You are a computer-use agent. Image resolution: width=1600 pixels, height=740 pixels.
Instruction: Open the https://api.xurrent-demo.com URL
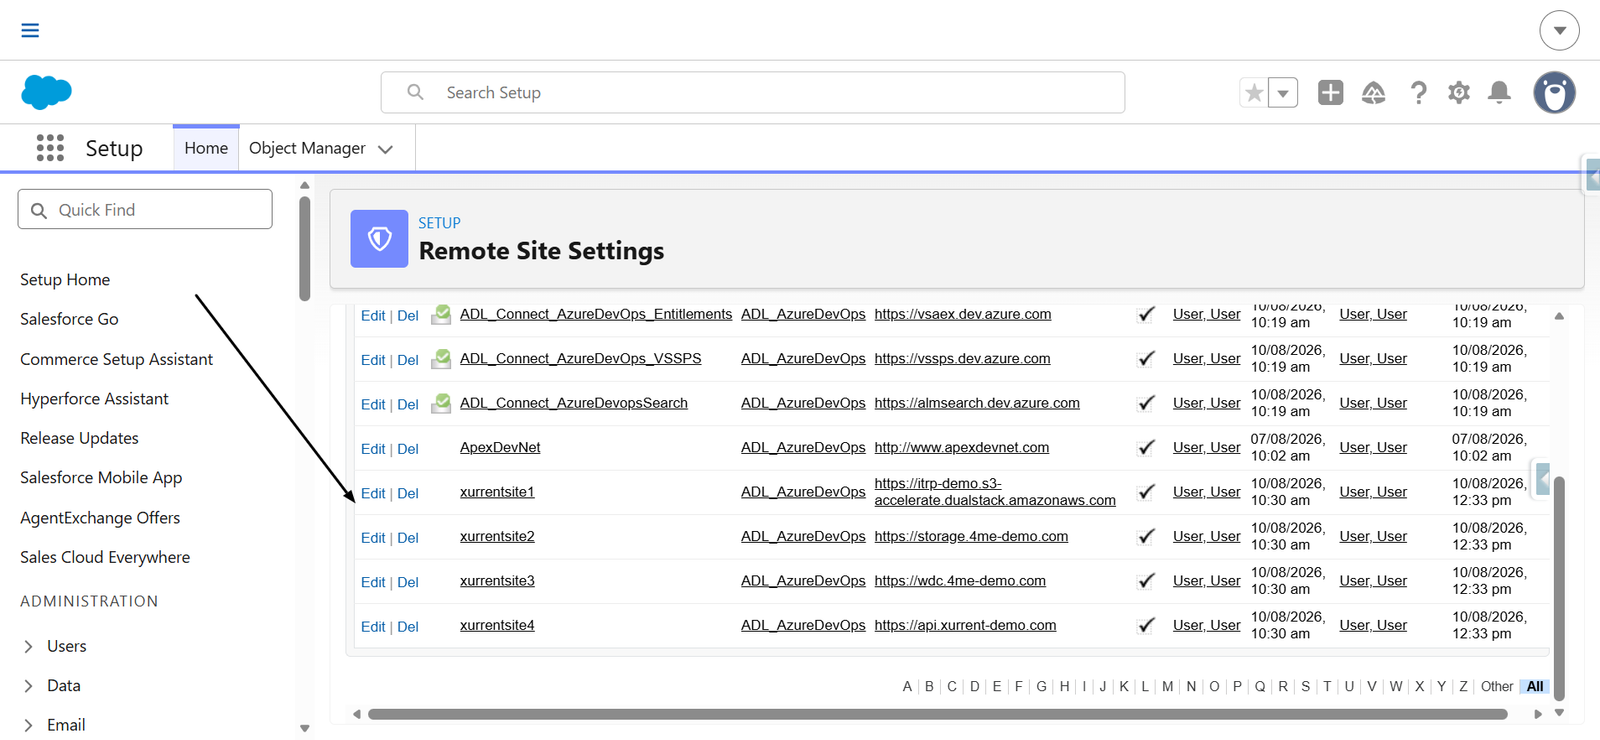(965, 625)
